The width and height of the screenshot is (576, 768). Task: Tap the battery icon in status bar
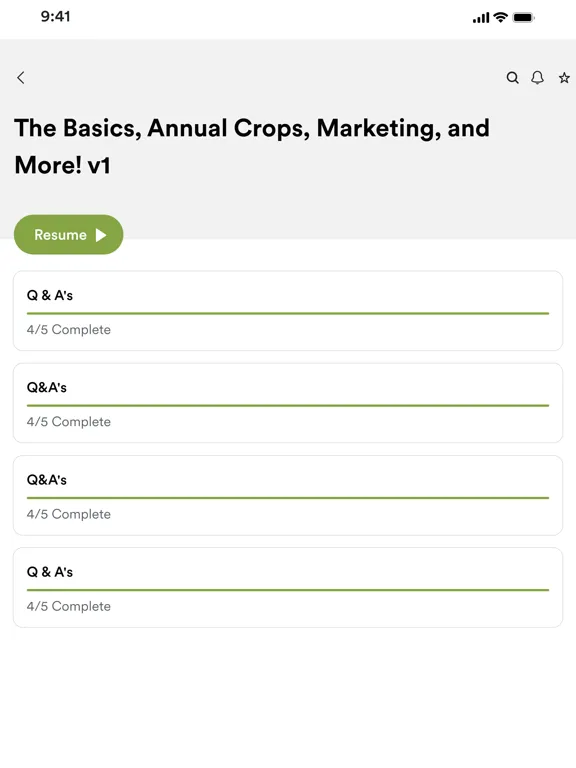point(523,18)
